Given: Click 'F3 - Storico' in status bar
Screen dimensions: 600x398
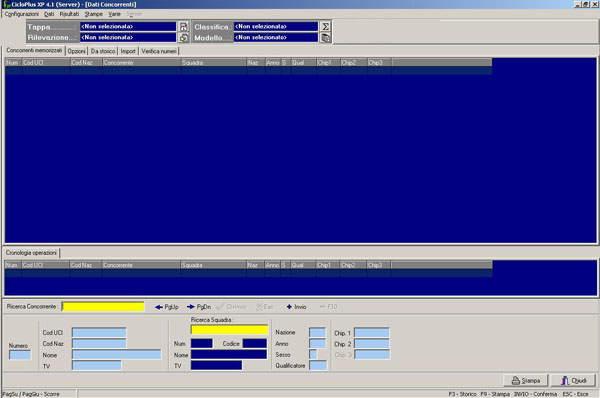Looking at the screenshot, I should point(462,394).
